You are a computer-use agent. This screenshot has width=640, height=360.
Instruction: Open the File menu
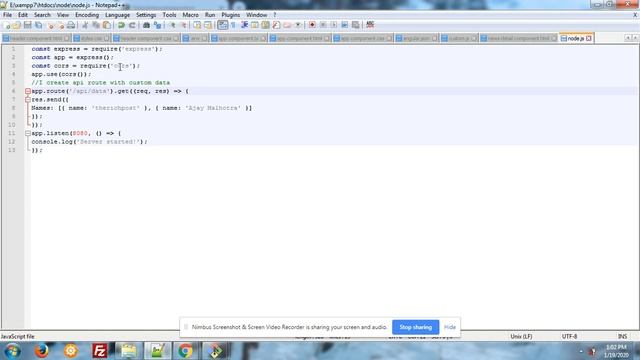click(7, 15)
